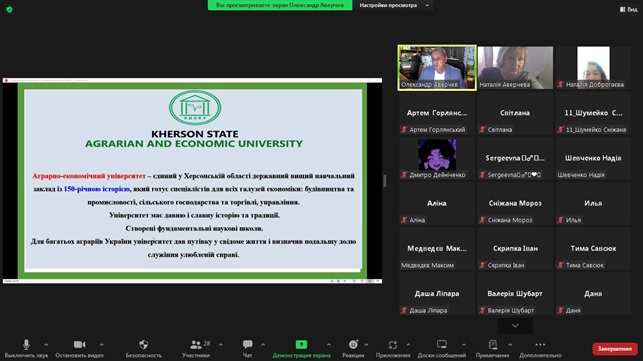Select Наталія Доброгаєва video thumbnail
The image size is (643, 361).
(x=593, y=68)
